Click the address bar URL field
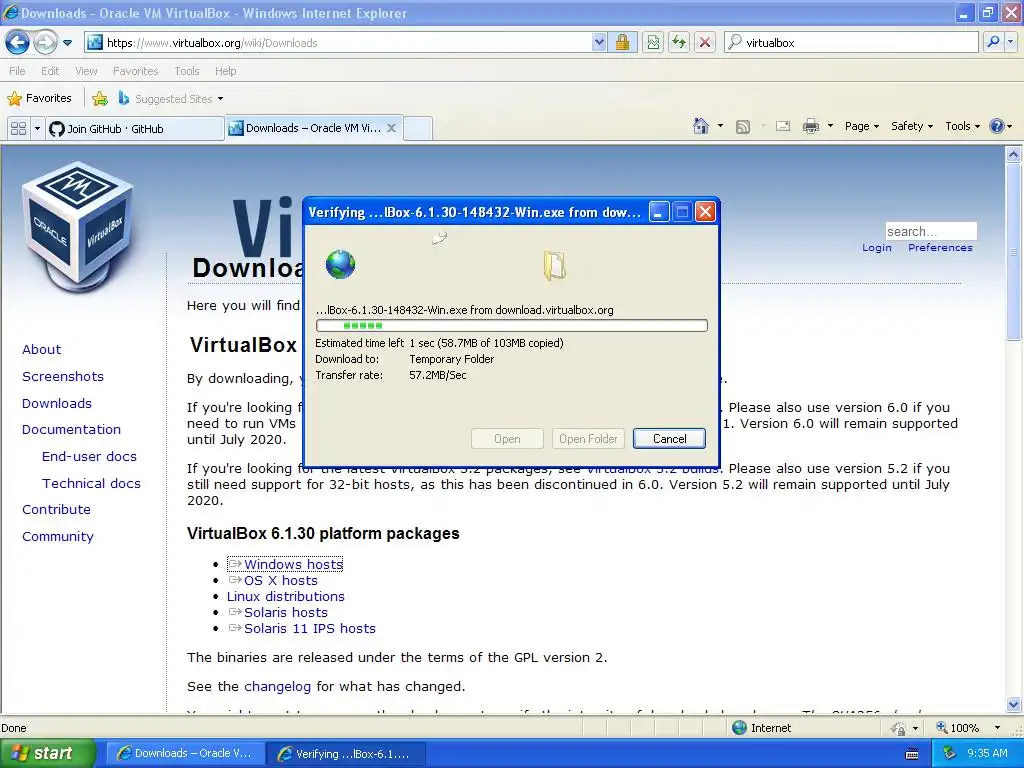Screen dimensions: 1024x768 coord(338,42)
